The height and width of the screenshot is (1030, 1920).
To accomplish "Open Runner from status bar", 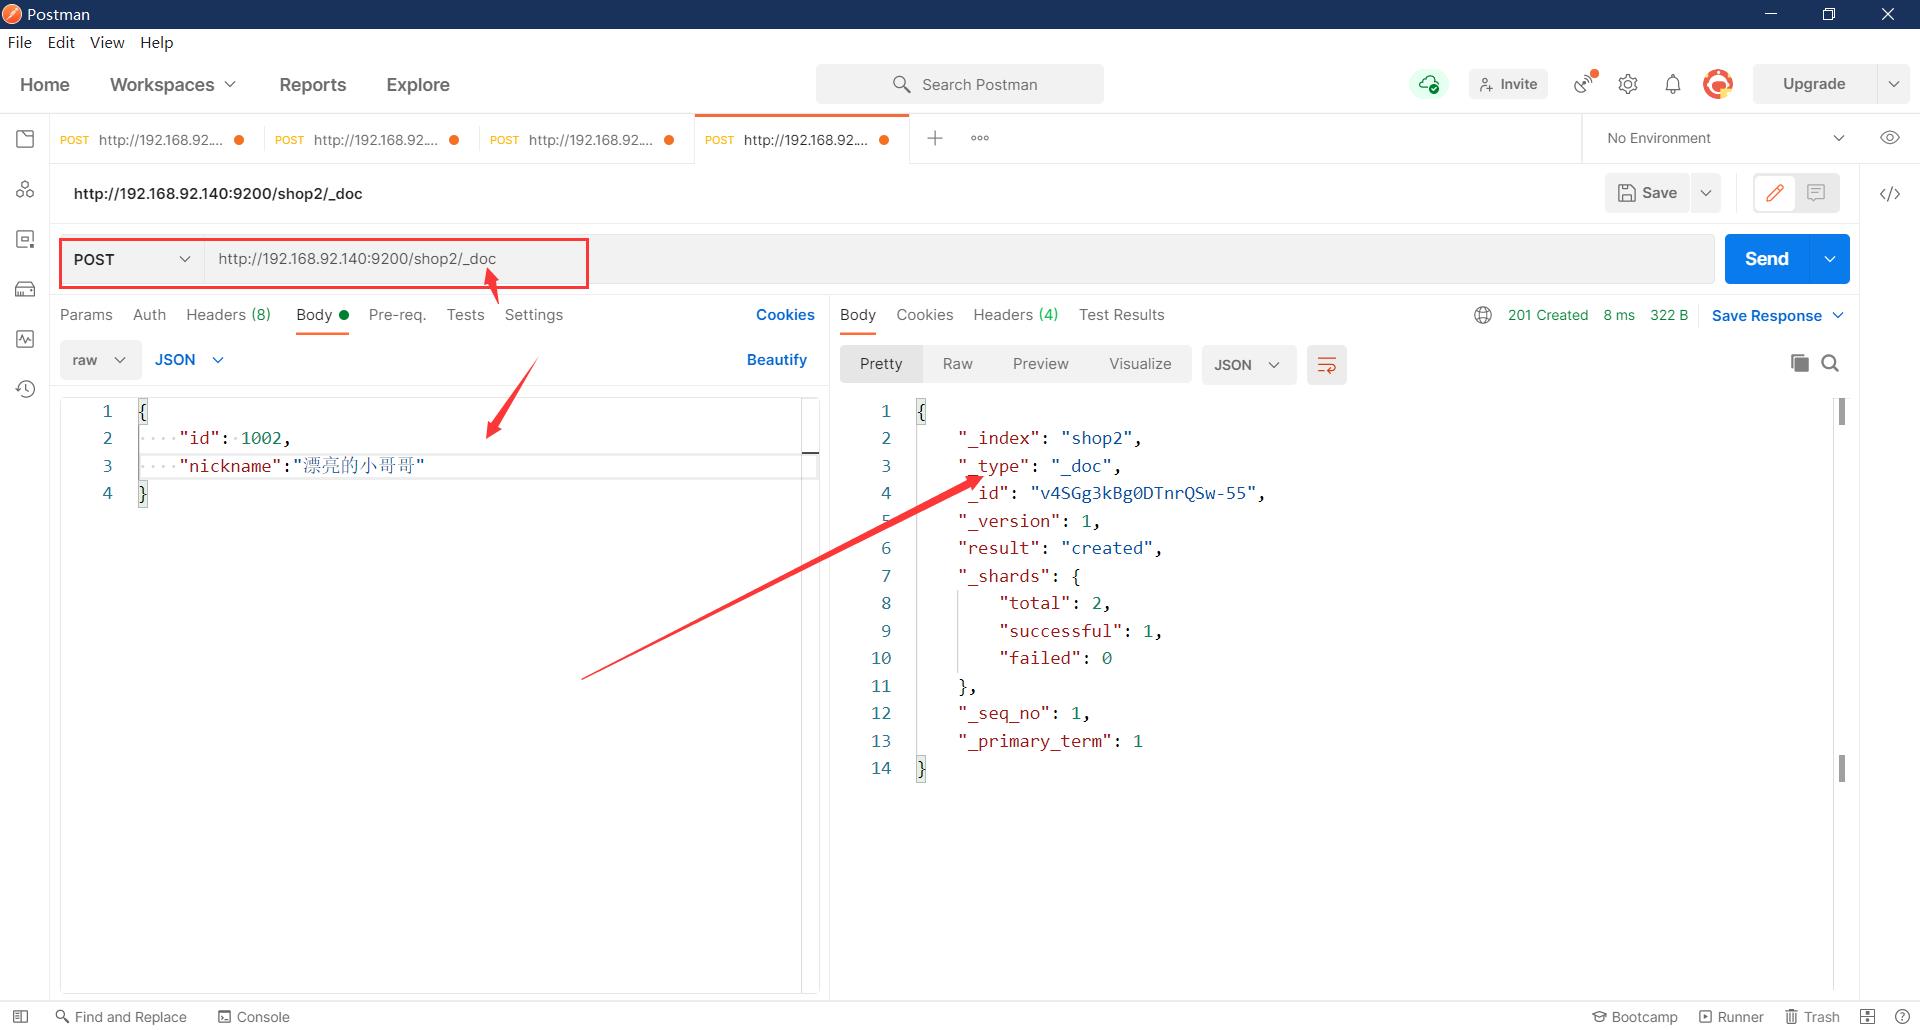I will tap(1731, 1016).
